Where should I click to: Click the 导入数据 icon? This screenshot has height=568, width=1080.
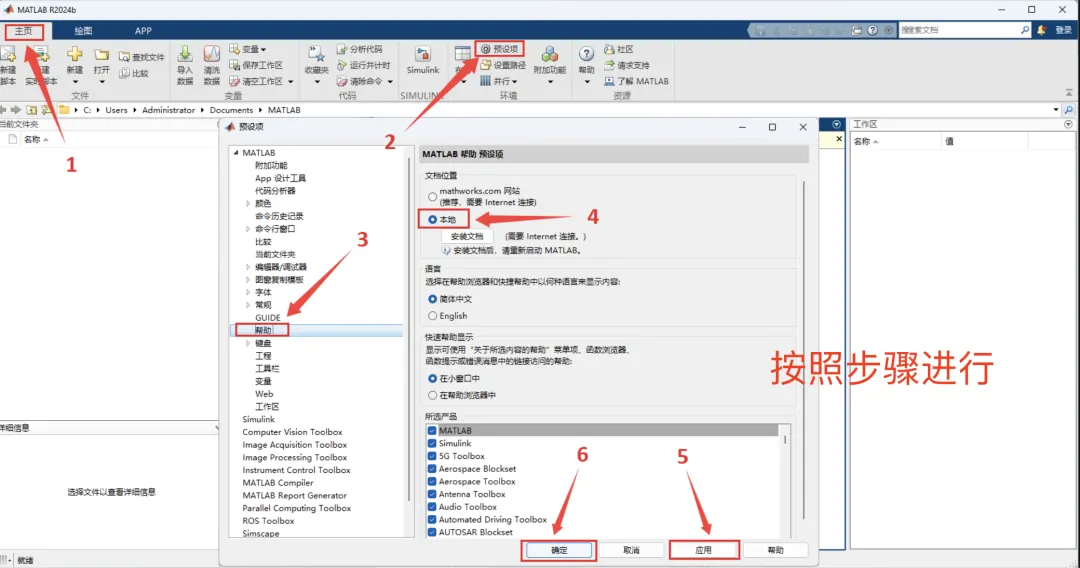pos(185,54)
